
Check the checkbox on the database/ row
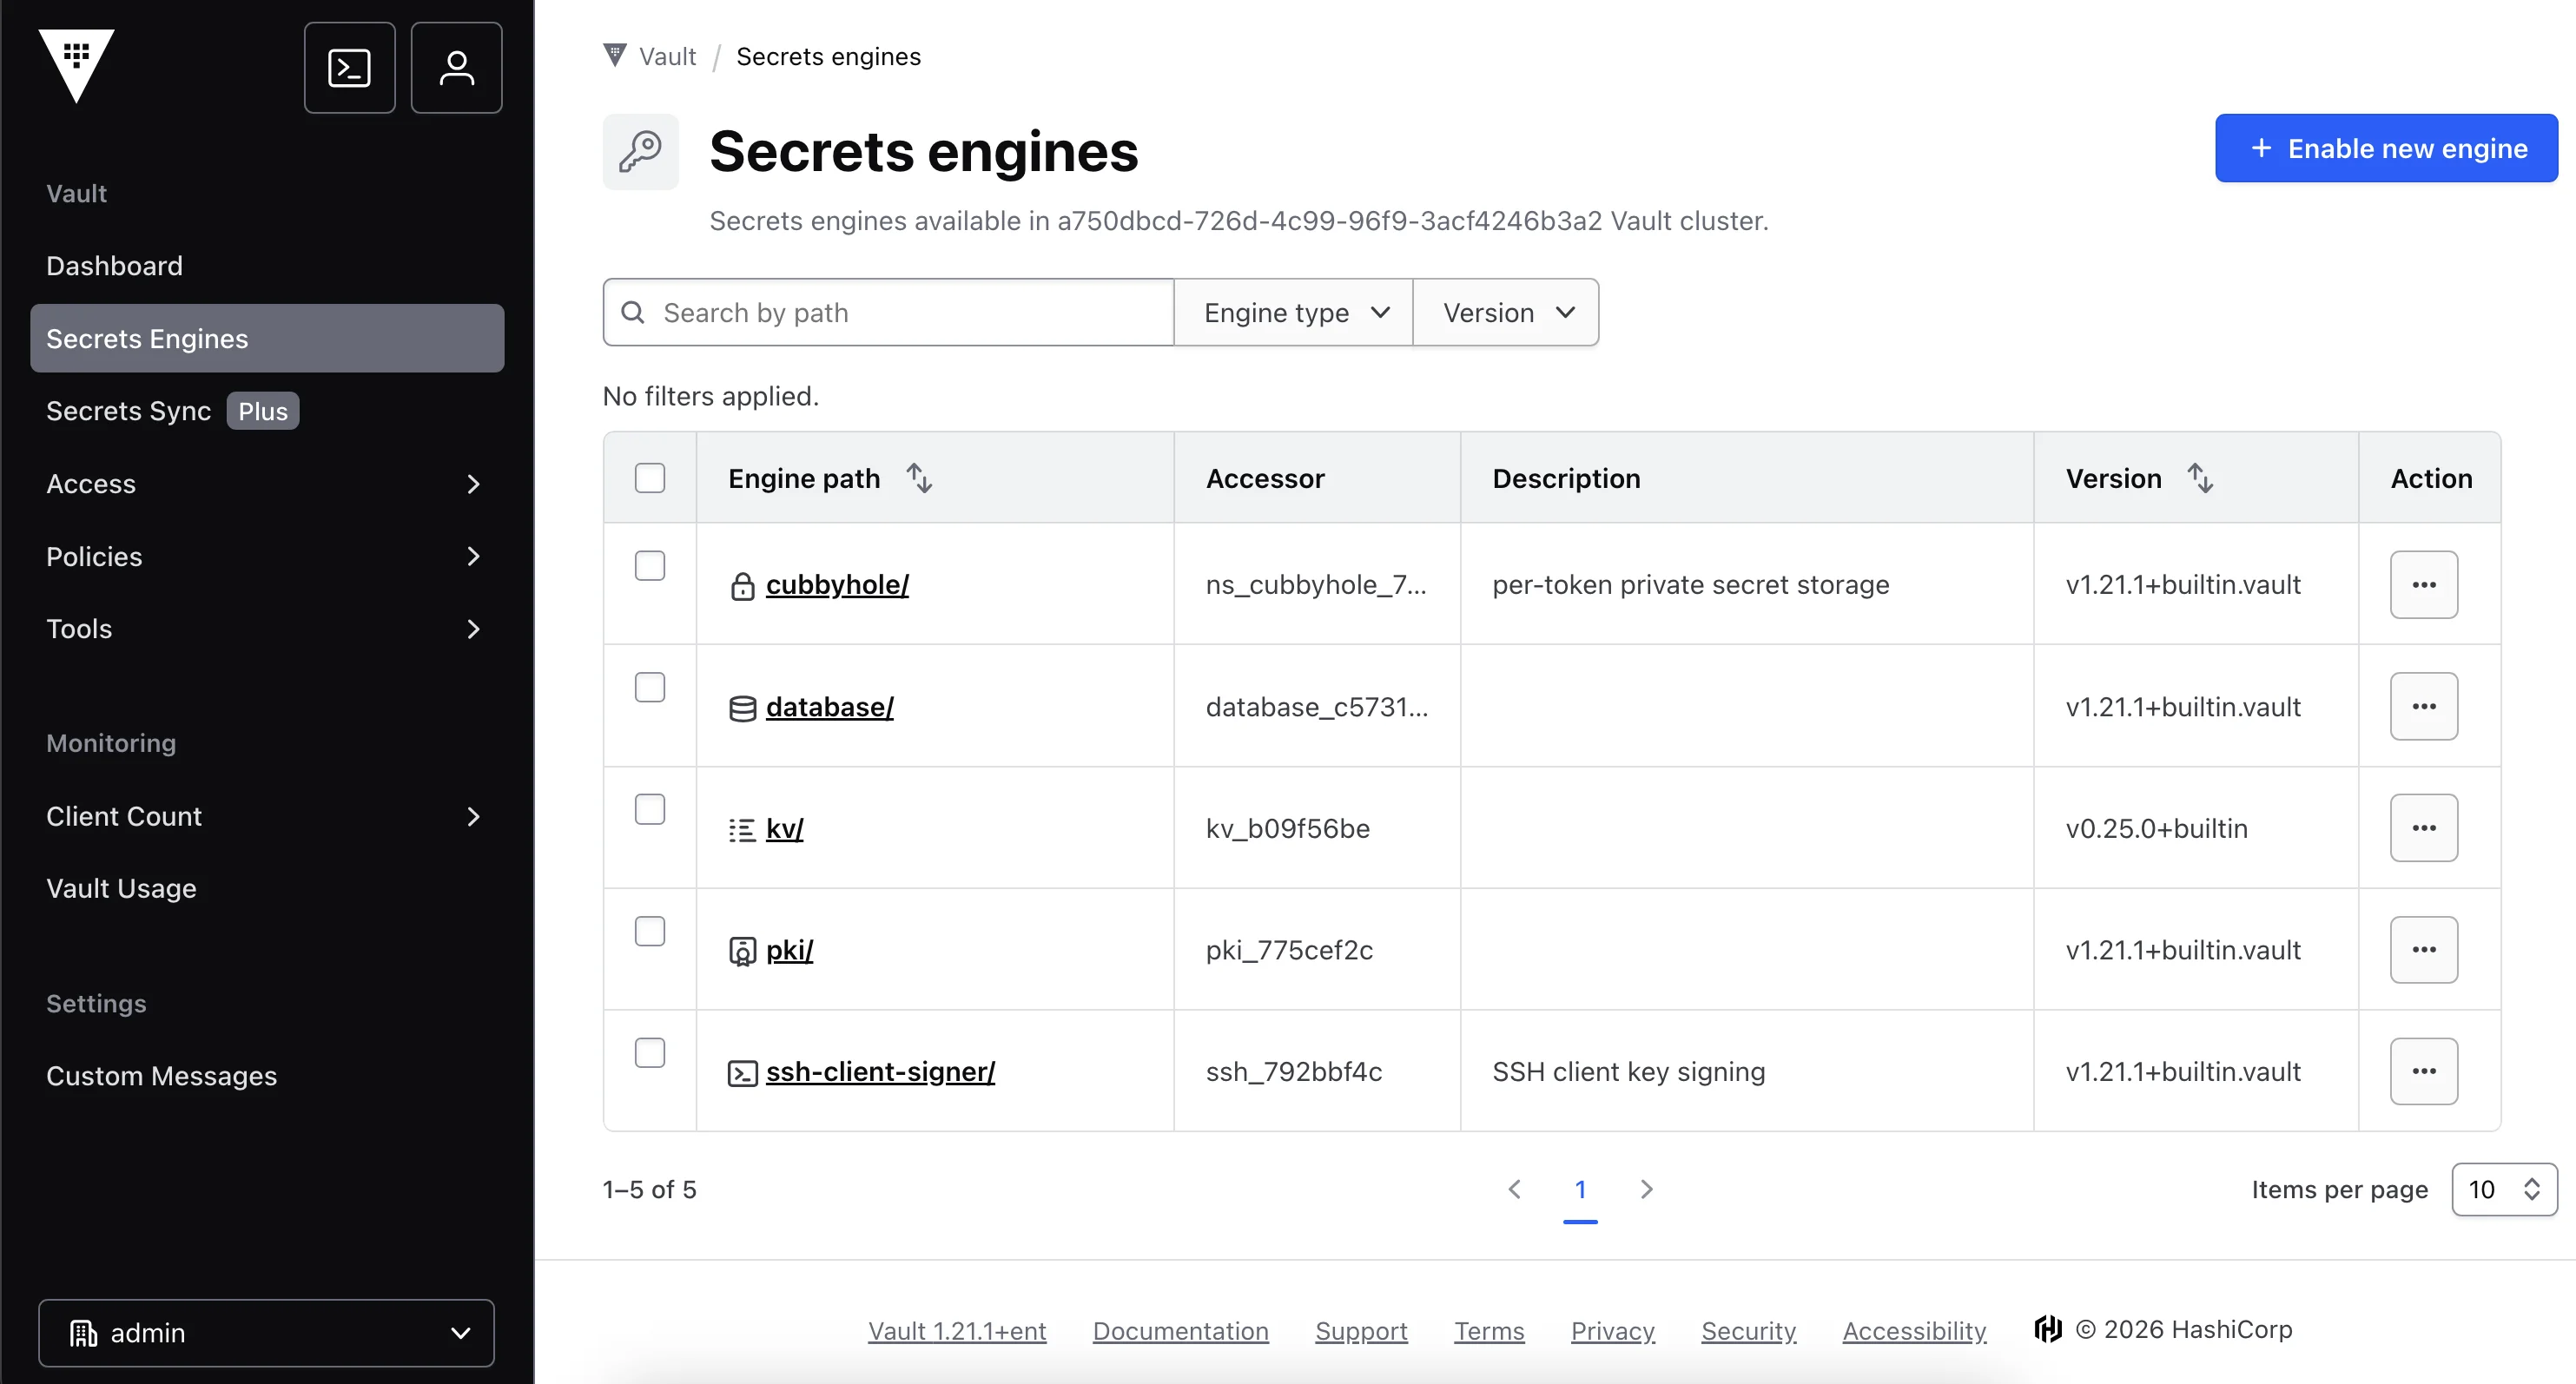(x=650, y=687)
